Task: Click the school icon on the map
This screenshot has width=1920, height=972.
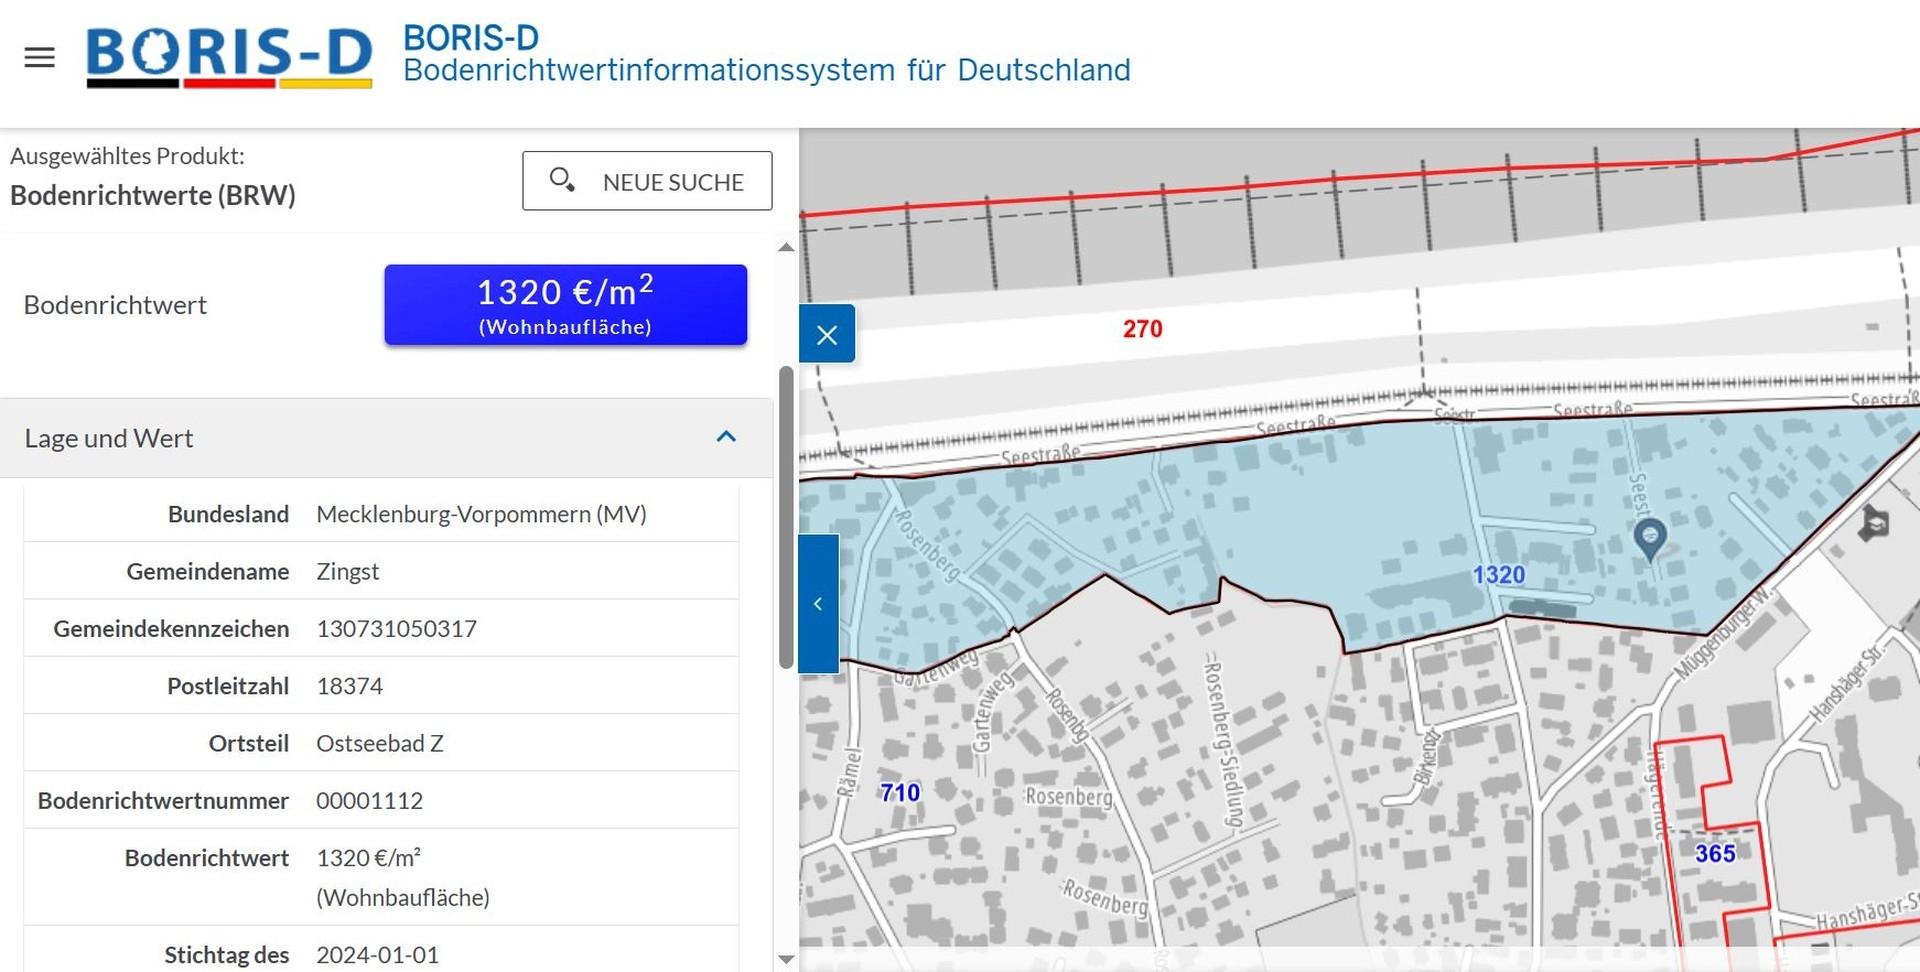Action: (1874, 523)
